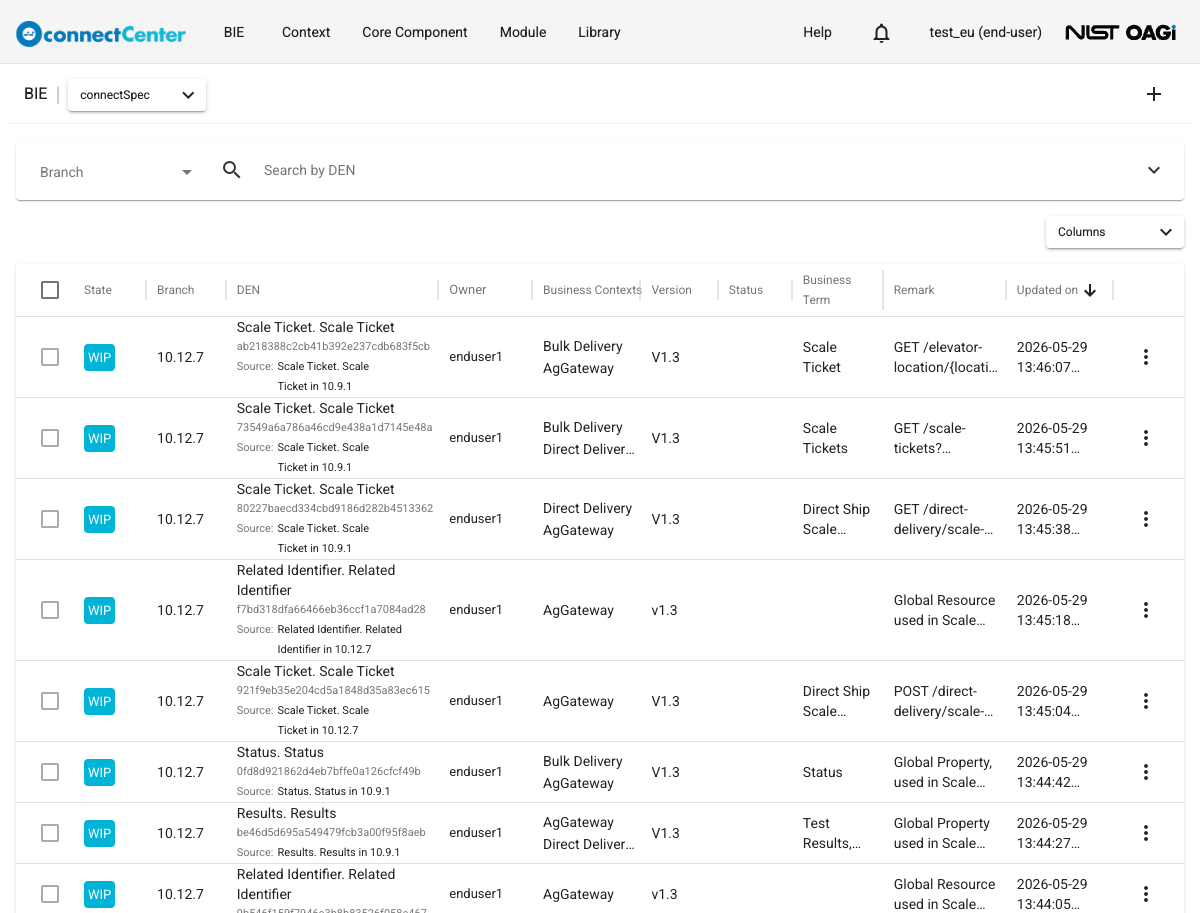Expand the advanced search panel chevron
The height and width of the screenshot is (913, 1200).
1154,170
